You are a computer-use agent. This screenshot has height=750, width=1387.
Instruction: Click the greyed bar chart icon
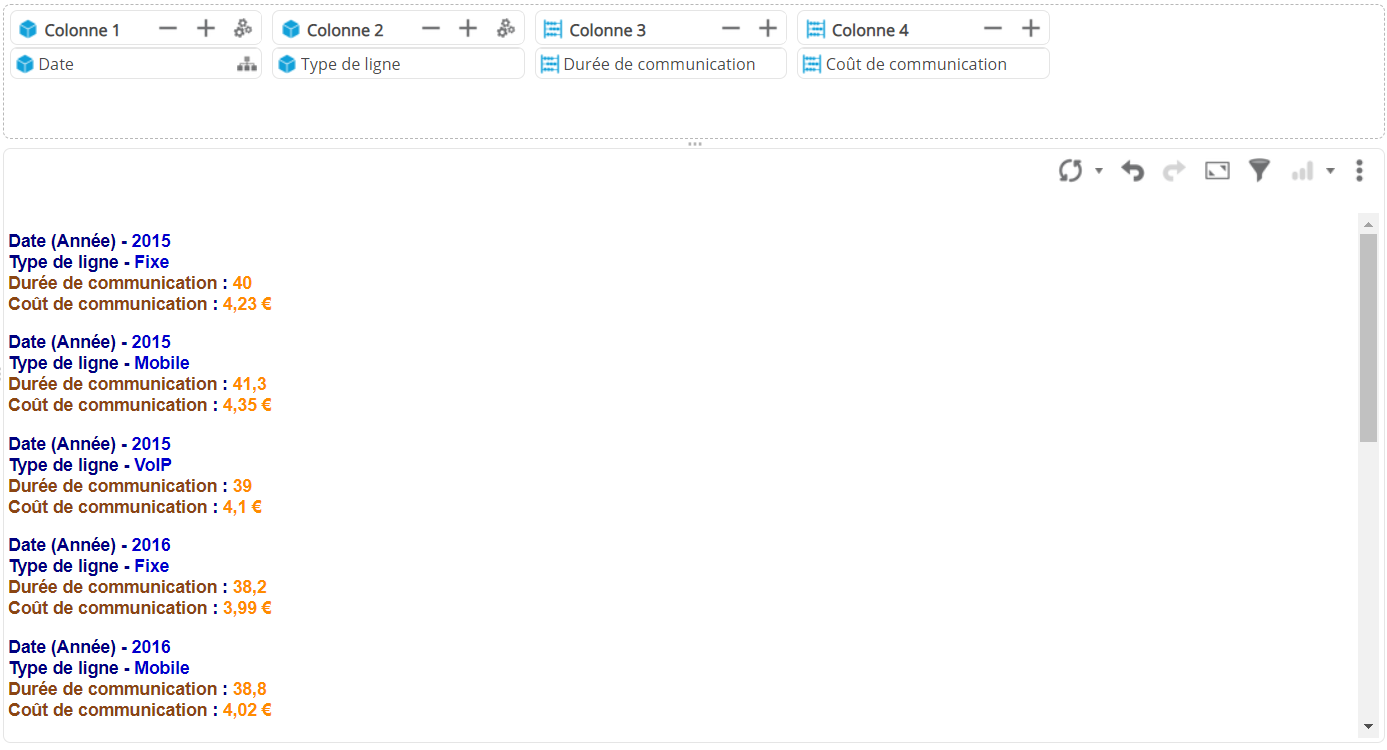coord(1302,172)
